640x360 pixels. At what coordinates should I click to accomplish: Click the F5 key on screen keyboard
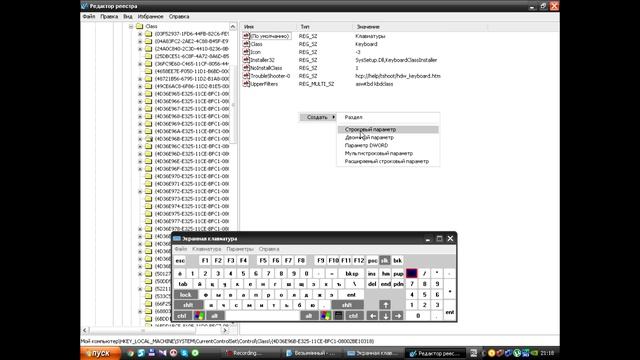click(x=263, y=260)
